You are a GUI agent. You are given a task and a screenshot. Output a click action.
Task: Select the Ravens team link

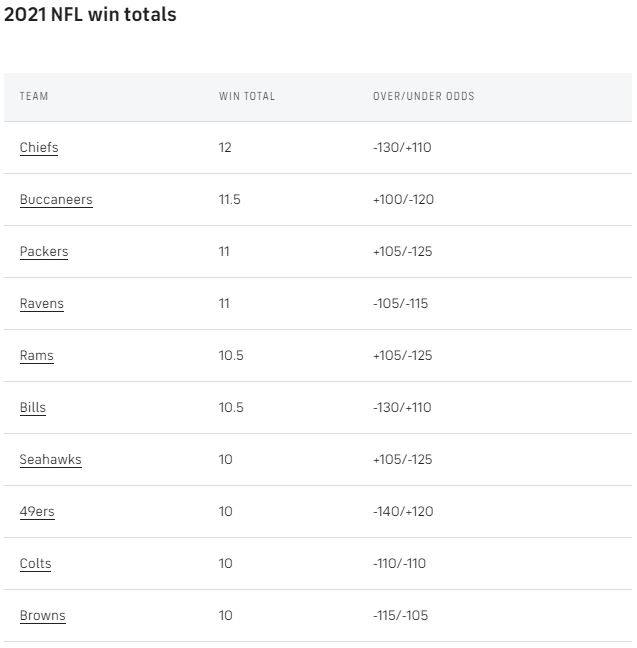click(41, 304)
